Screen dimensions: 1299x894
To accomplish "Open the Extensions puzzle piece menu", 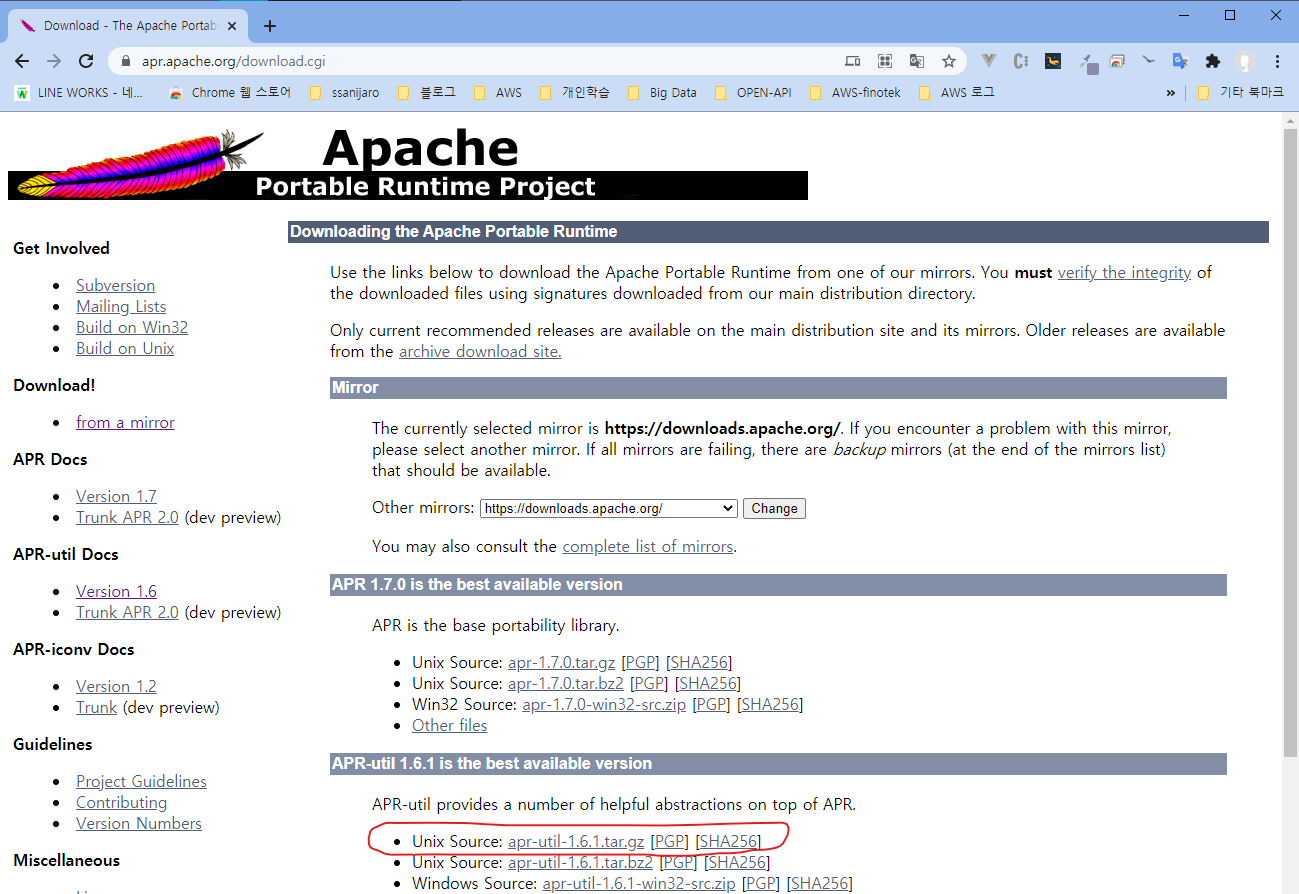I will click(x=1213, y=61).
